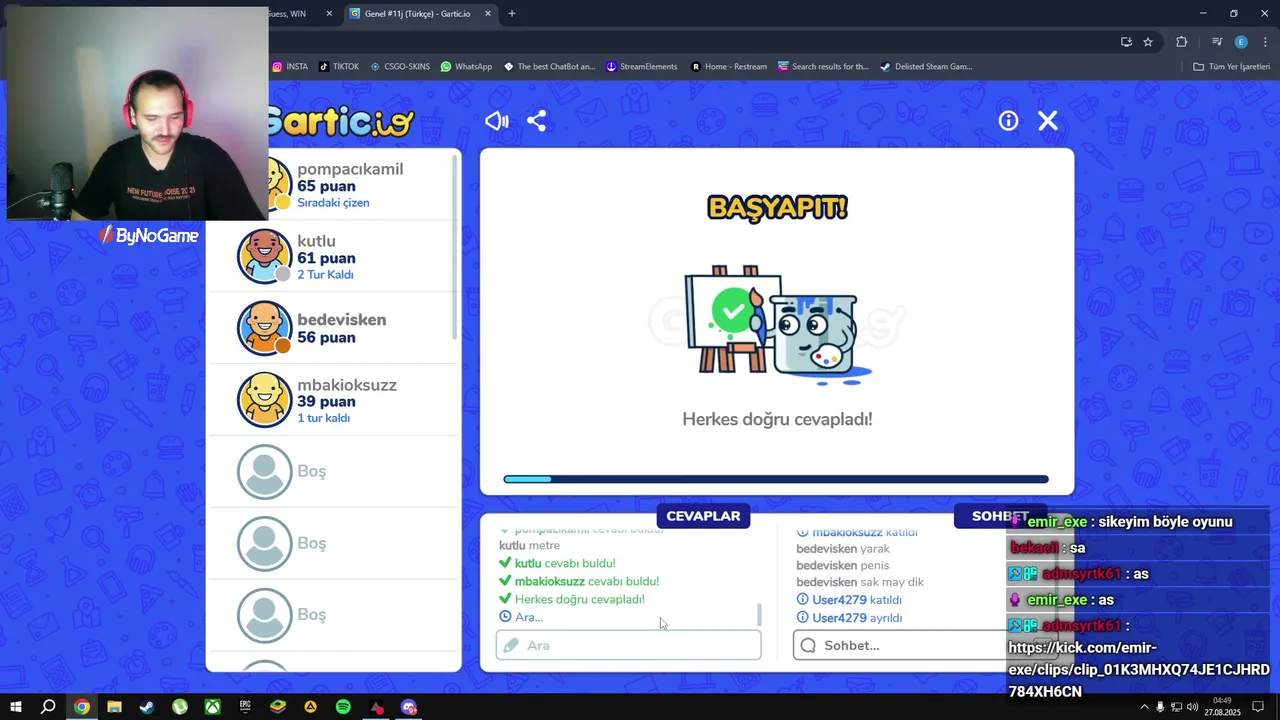Screen dimensions: 1280x720
Task: Click the User4279 katıldı chat entry
Action: pyautogui.click(x=850, y=600)
